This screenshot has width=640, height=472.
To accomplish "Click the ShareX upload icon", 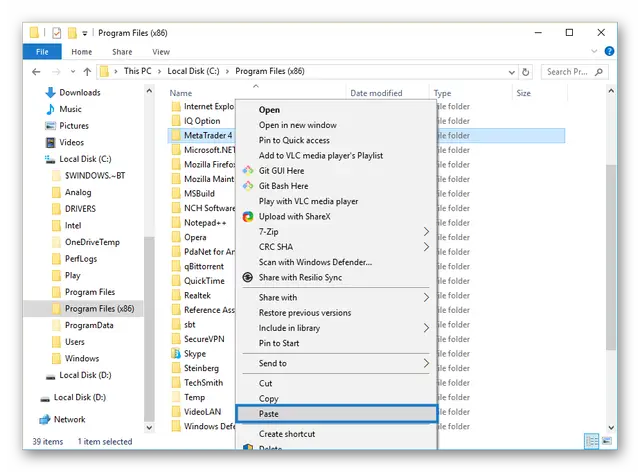I will click(x=248, y=216).
